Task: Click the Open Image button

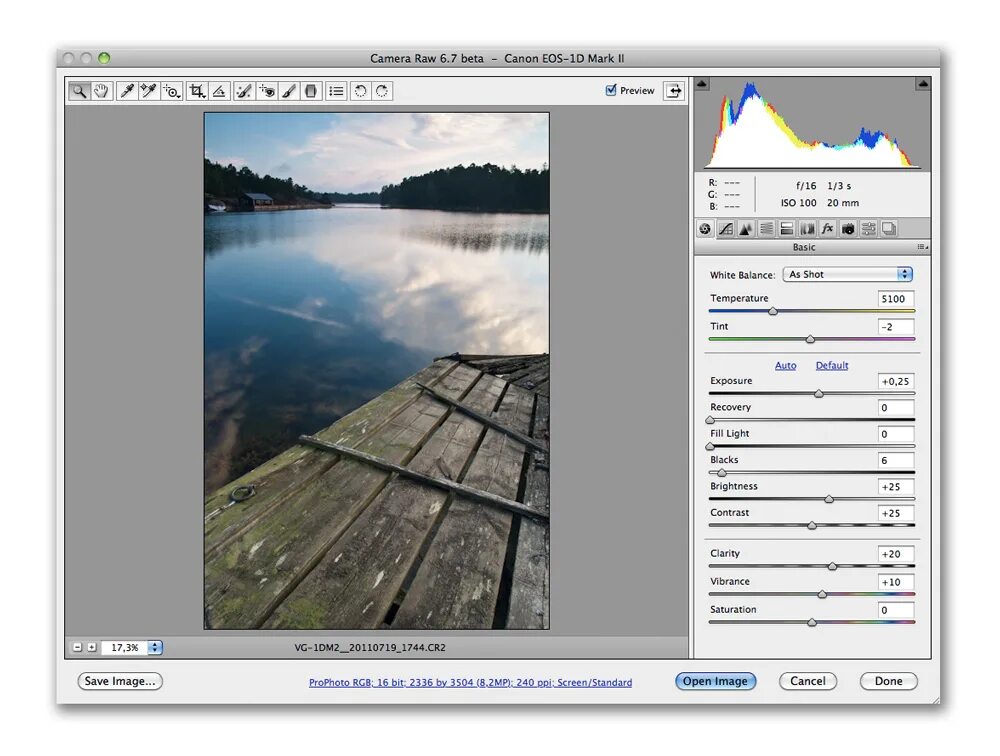Action: (715, 681)
